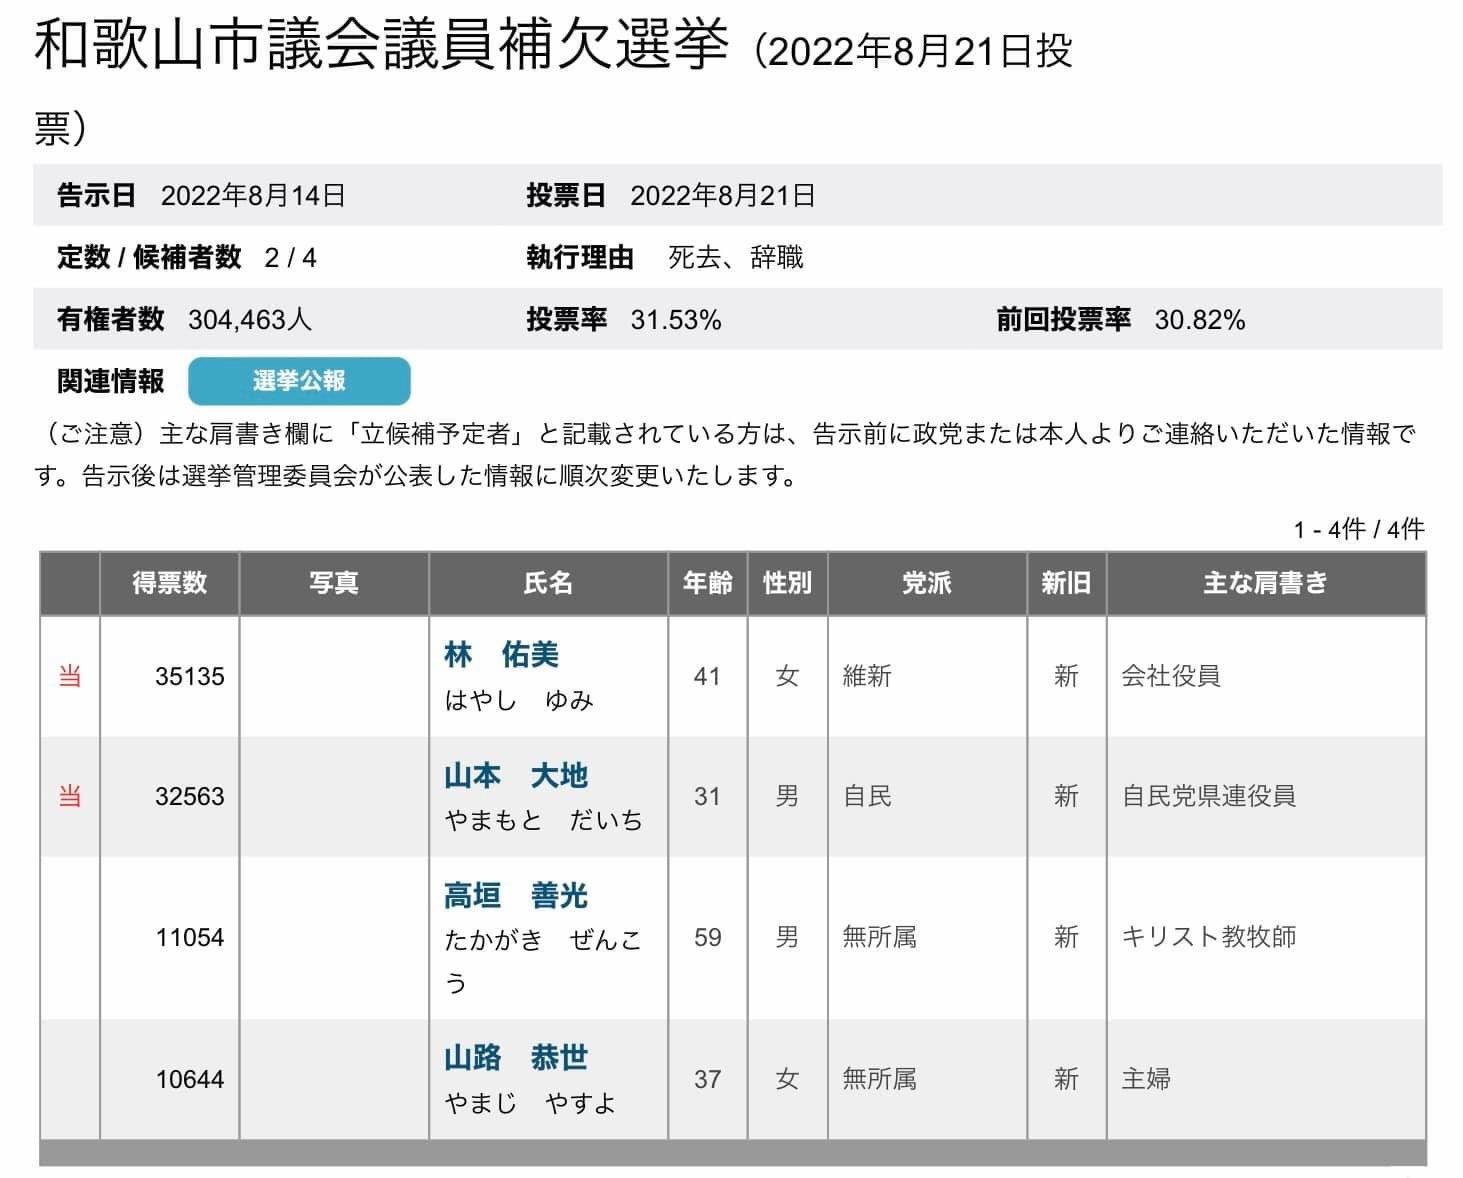Select the 執行理由 value 死去、辞職

pyautogui.click(x=736, y=258)
